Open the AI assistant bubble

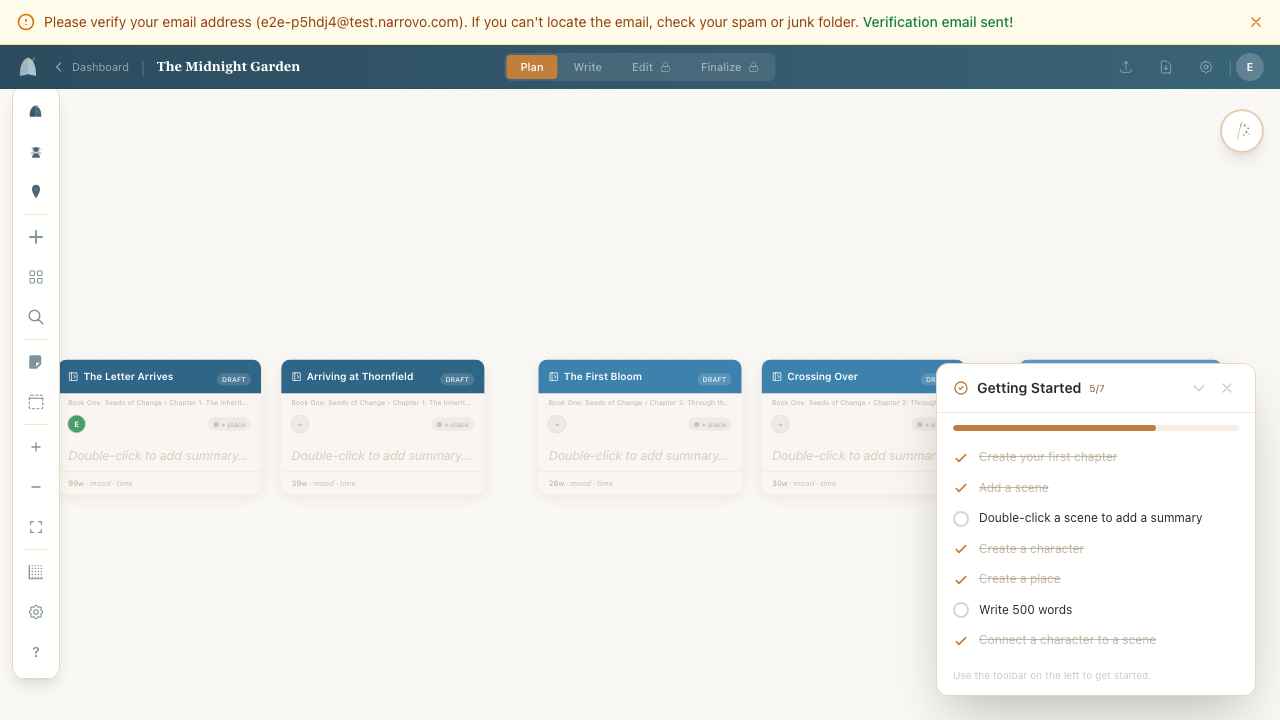[1241, 130]
